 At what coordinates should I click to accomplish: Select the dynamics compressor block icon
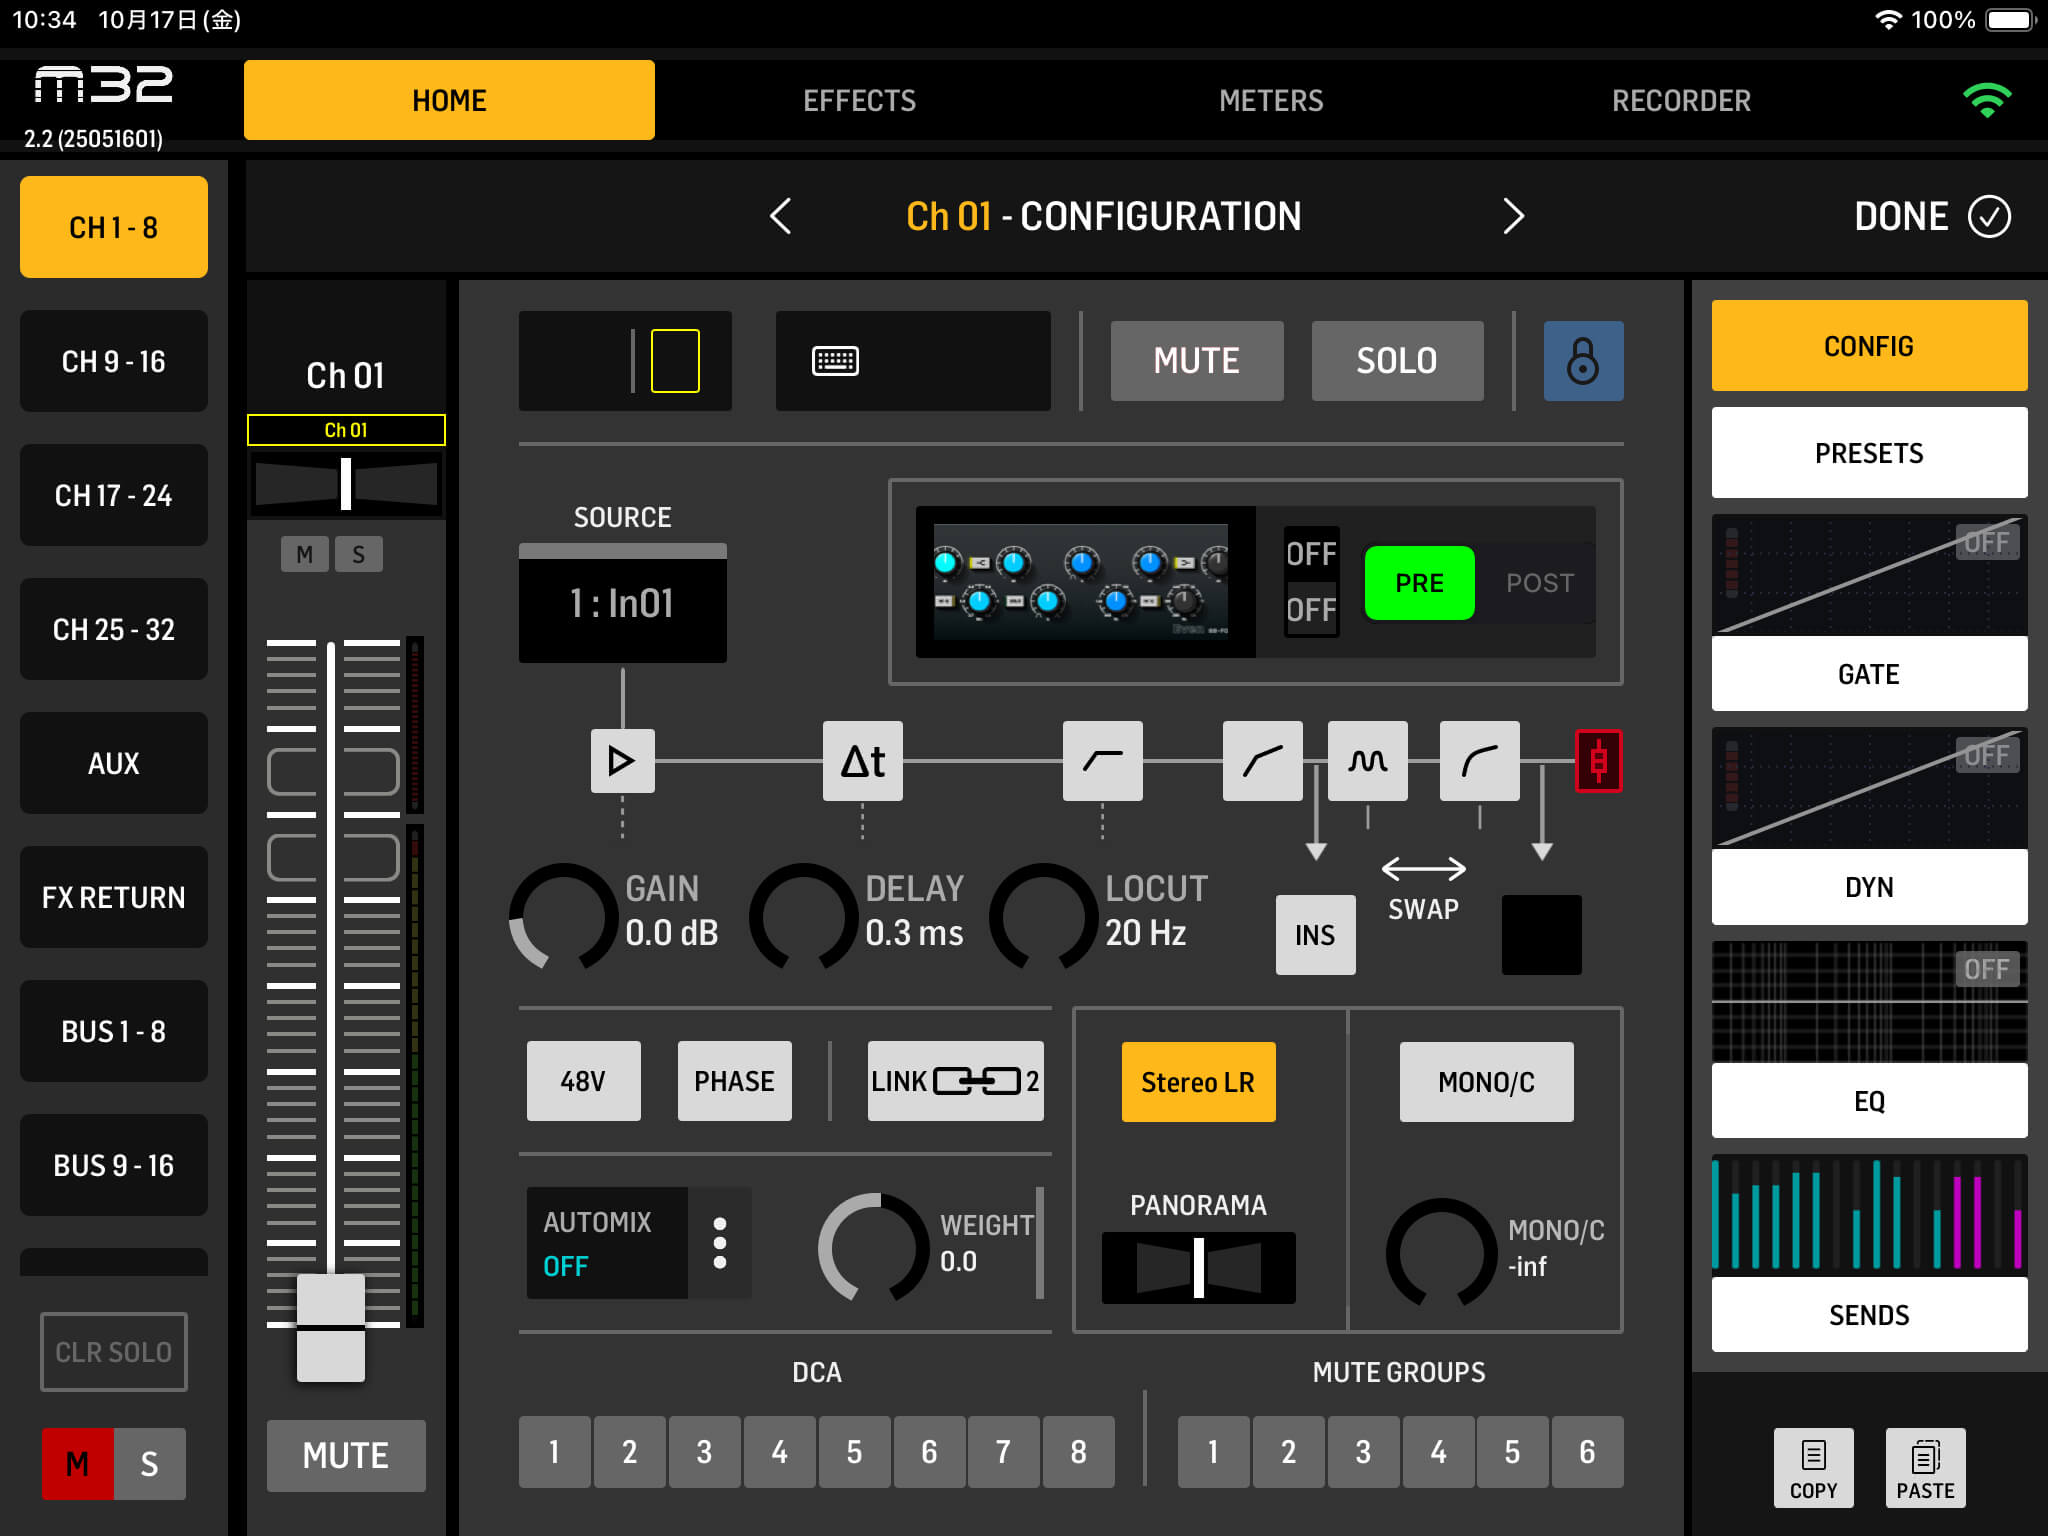pyautogui.click(x=1479, y=761)
